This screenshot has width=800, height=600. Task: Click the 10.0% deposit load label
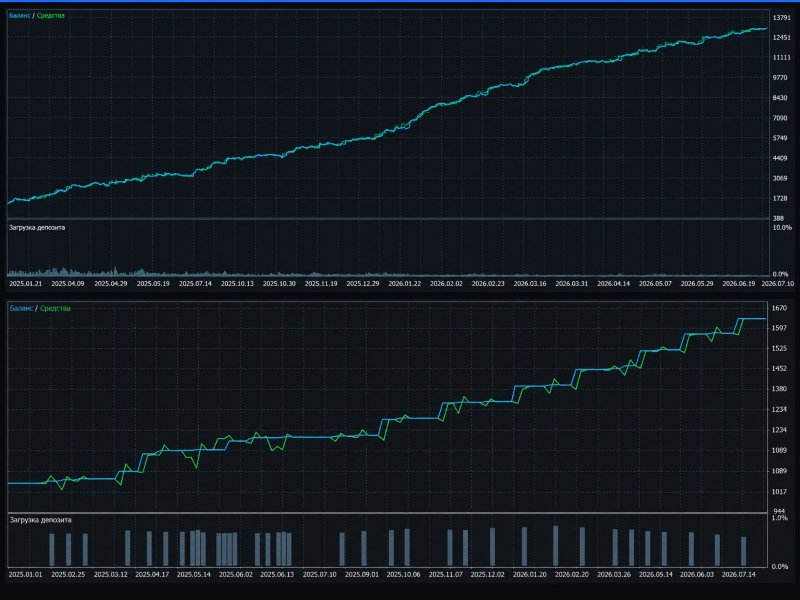click(x=782, y=228)
